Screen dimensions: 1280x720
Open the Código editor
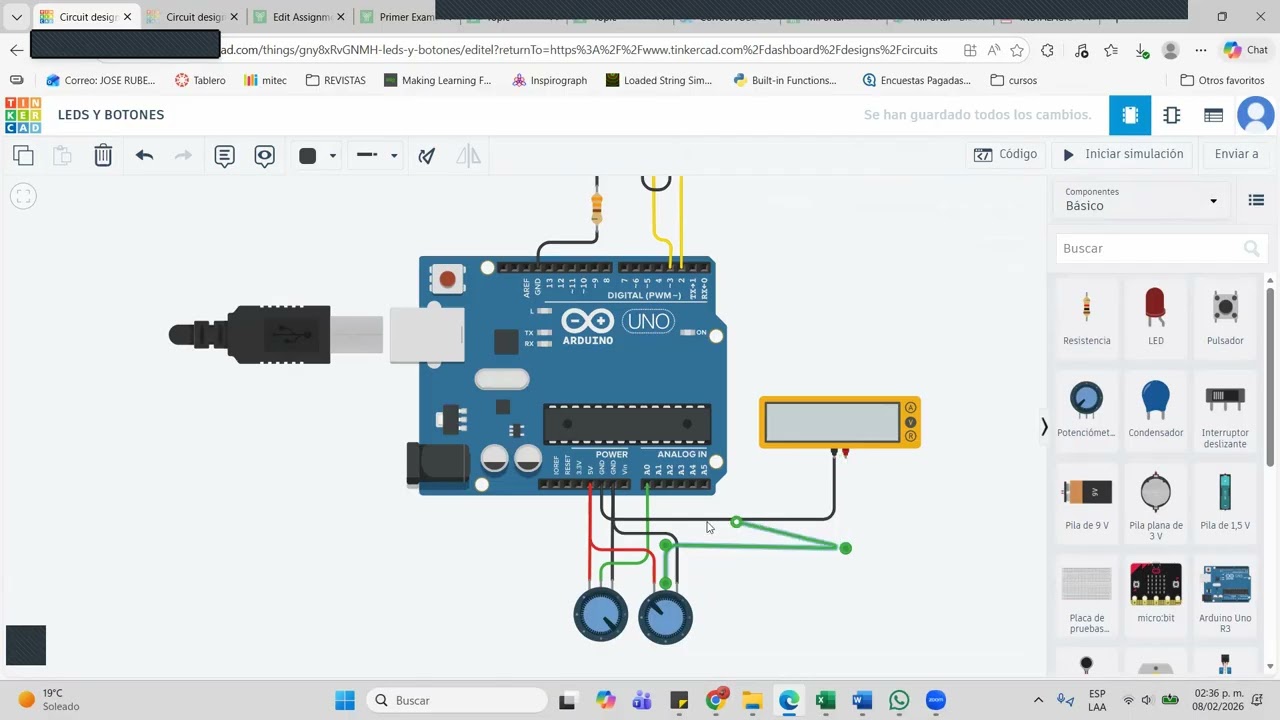pyautogui.click(x=1005, y=154)
